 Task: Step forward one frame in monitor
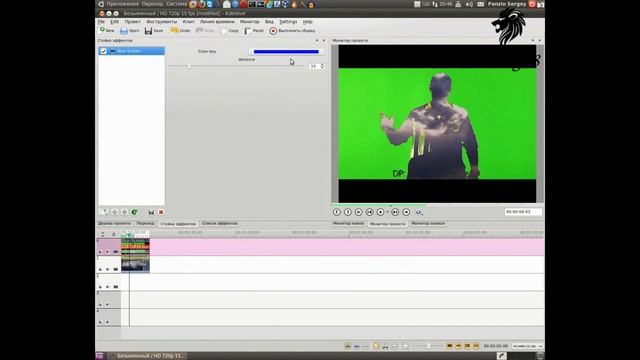click(395, 212)
